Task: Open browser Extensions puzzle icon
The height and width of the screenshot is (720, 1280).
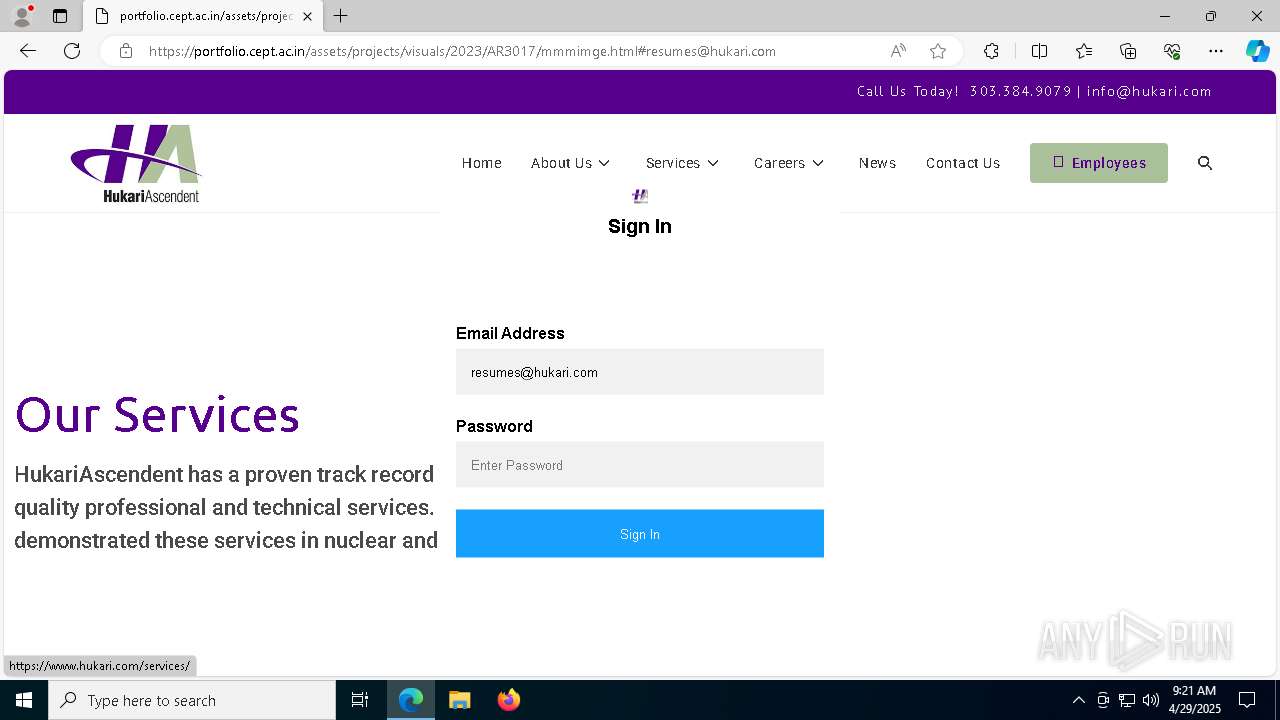Action: (x=991, y=51)
